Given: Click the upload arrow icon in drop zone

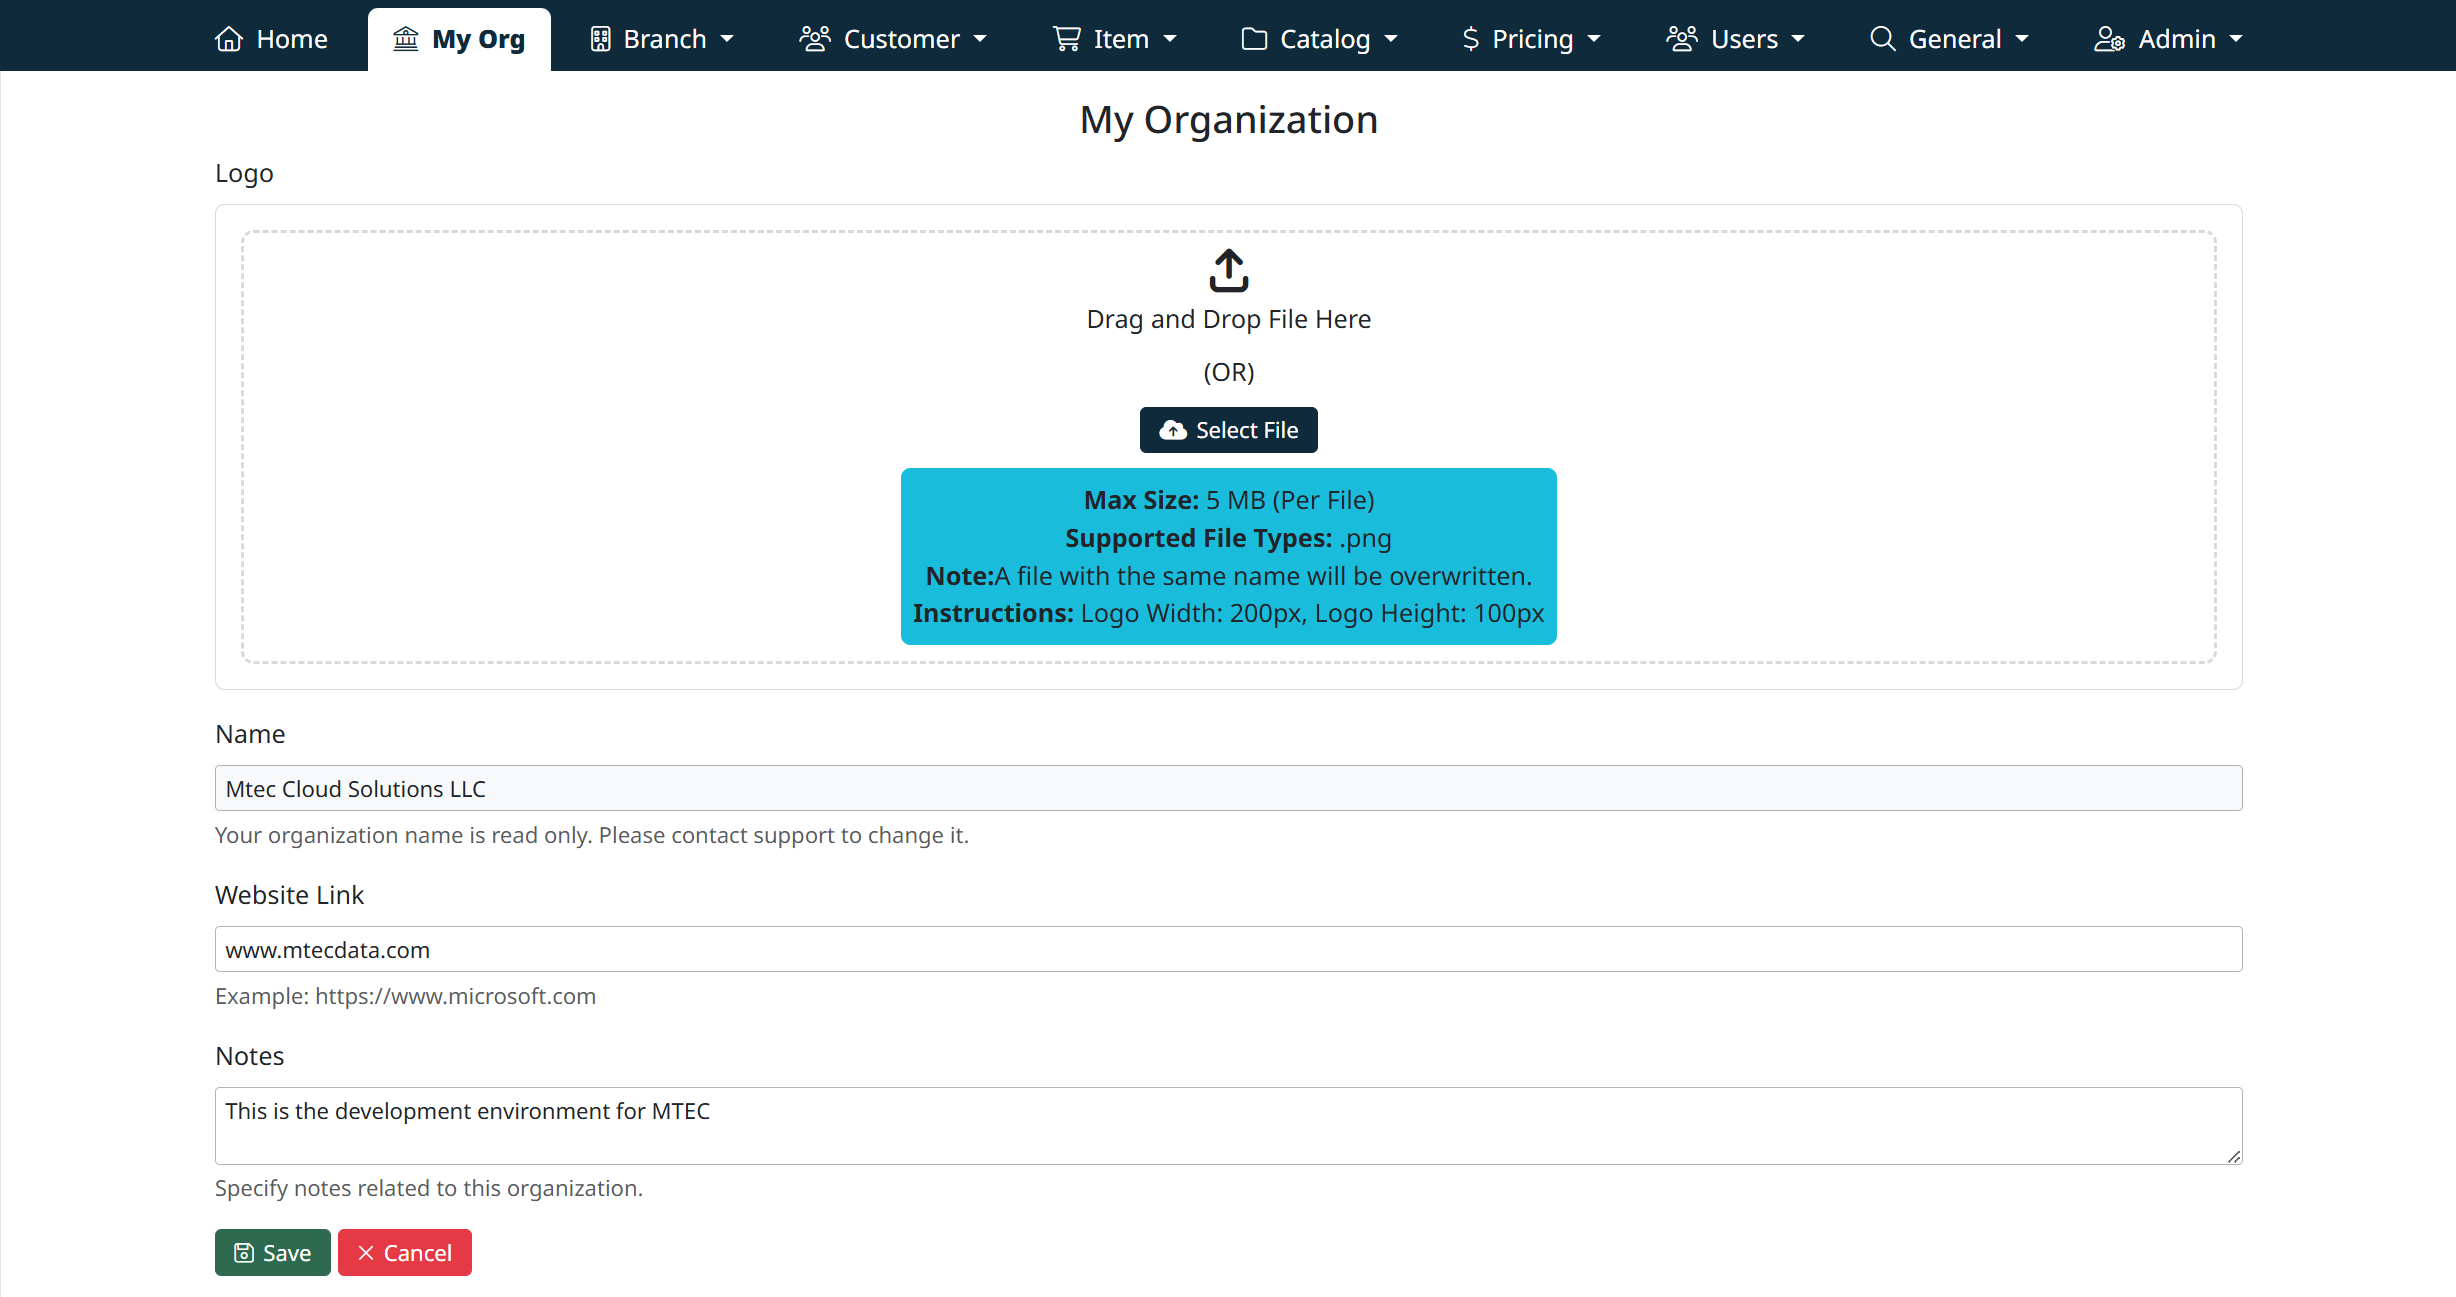Looking at the screenshot, I should pos(1228,270).
